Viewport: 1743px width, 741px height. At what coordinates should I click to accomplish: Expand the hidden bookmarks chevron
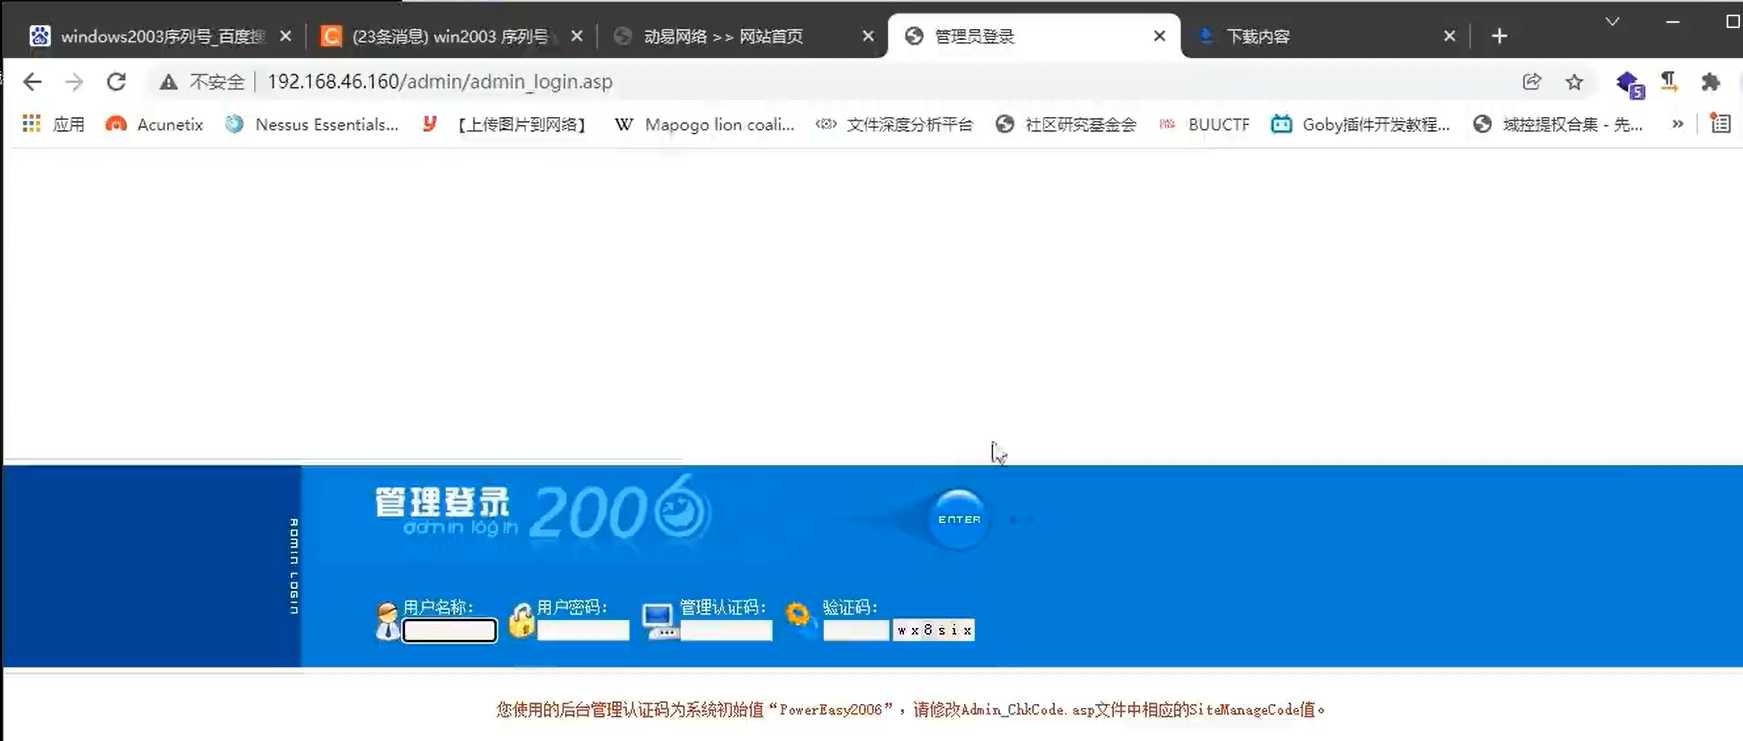tap(1677, 124)
